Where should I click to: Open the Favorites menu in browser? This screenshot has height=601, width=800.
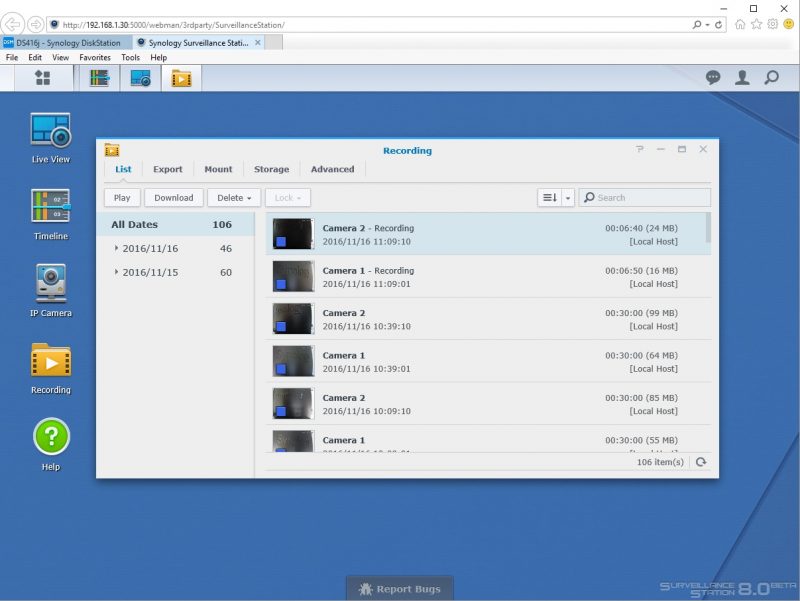point(95,58)
